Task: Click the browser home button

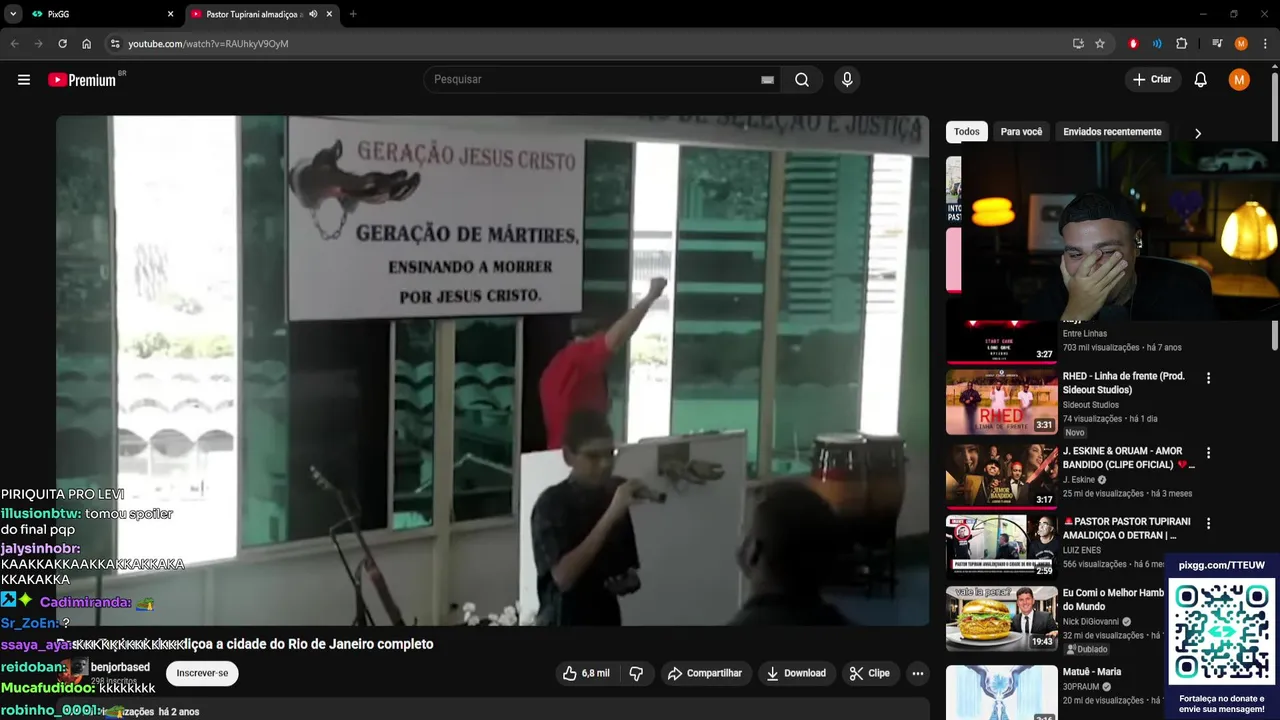Action: [87, 44]
